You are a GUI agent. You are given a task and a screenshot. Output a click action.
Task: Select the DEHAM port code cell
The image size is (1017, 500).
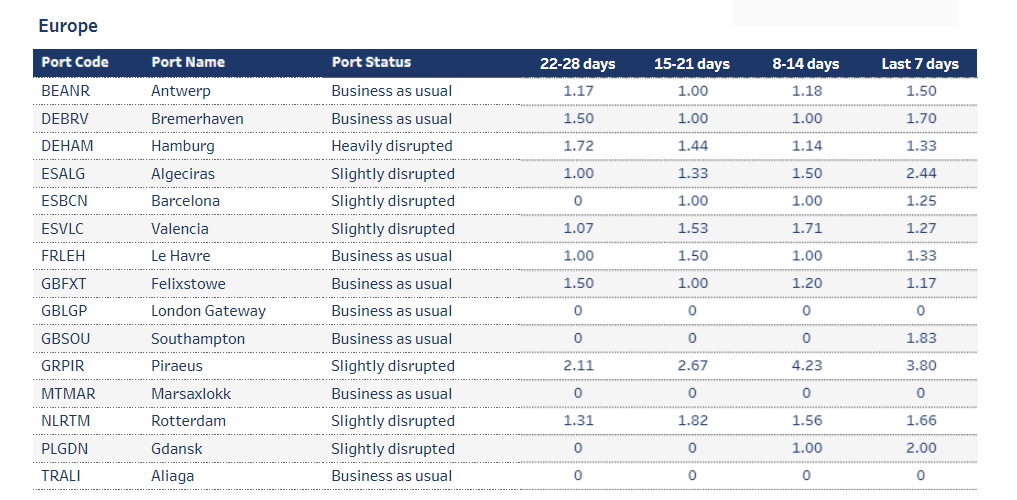(x=67, y=146)
